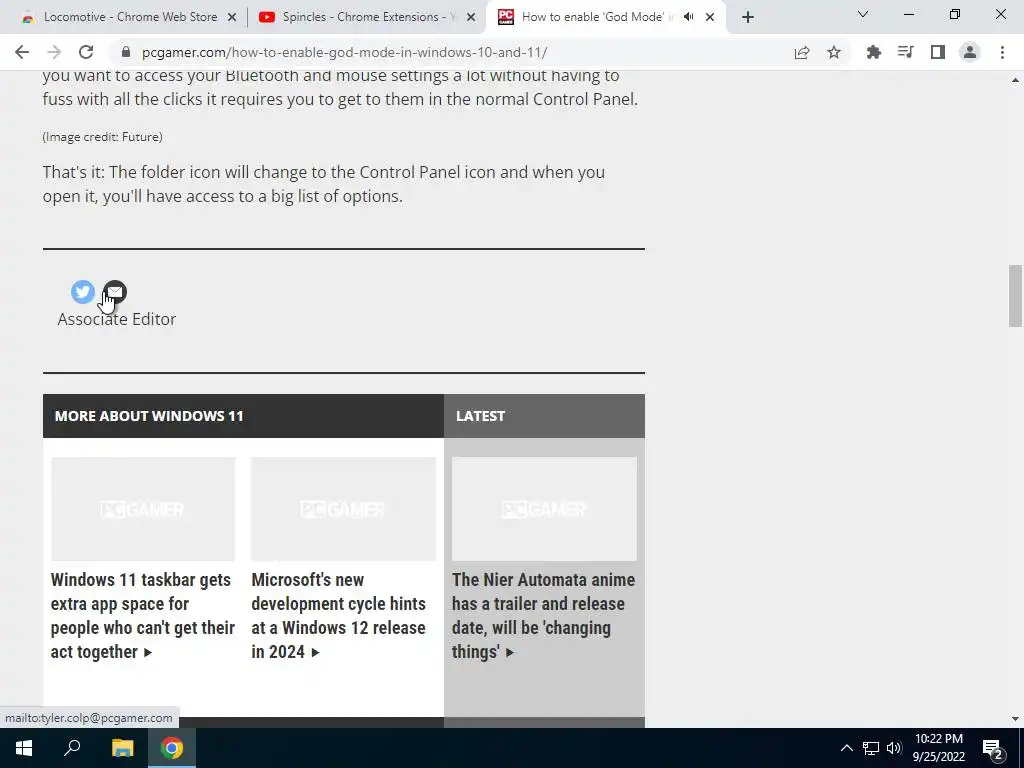Bookmark this page with the star
This screenshot has height=768, width=1024.
pos(834,52)
